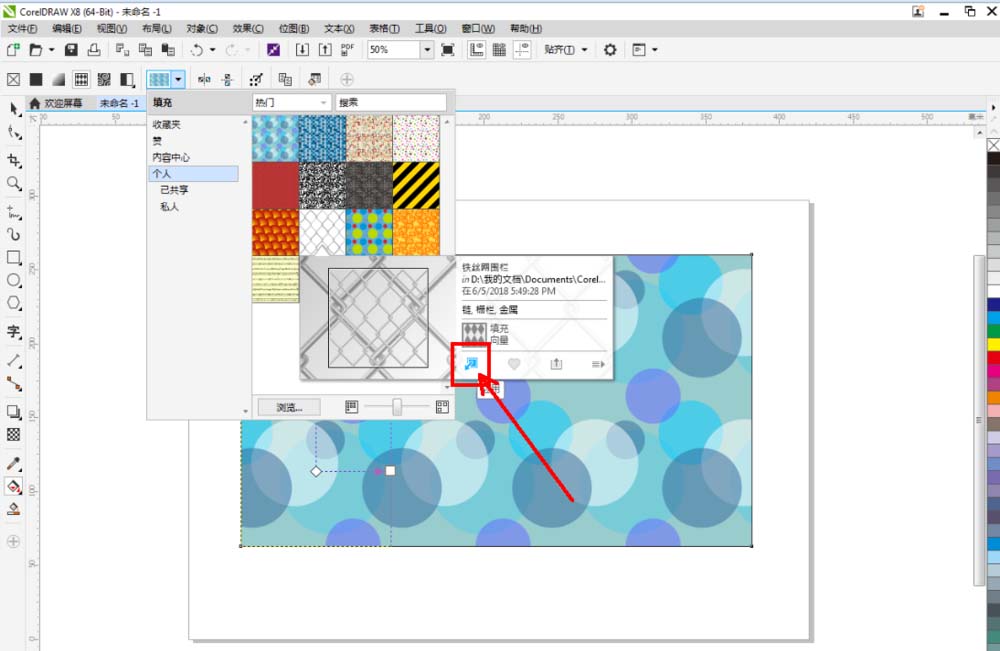Switch to the 欢迎屏幕 tab
Screen dimensions: 1000x651
click(x=62, y=103)
